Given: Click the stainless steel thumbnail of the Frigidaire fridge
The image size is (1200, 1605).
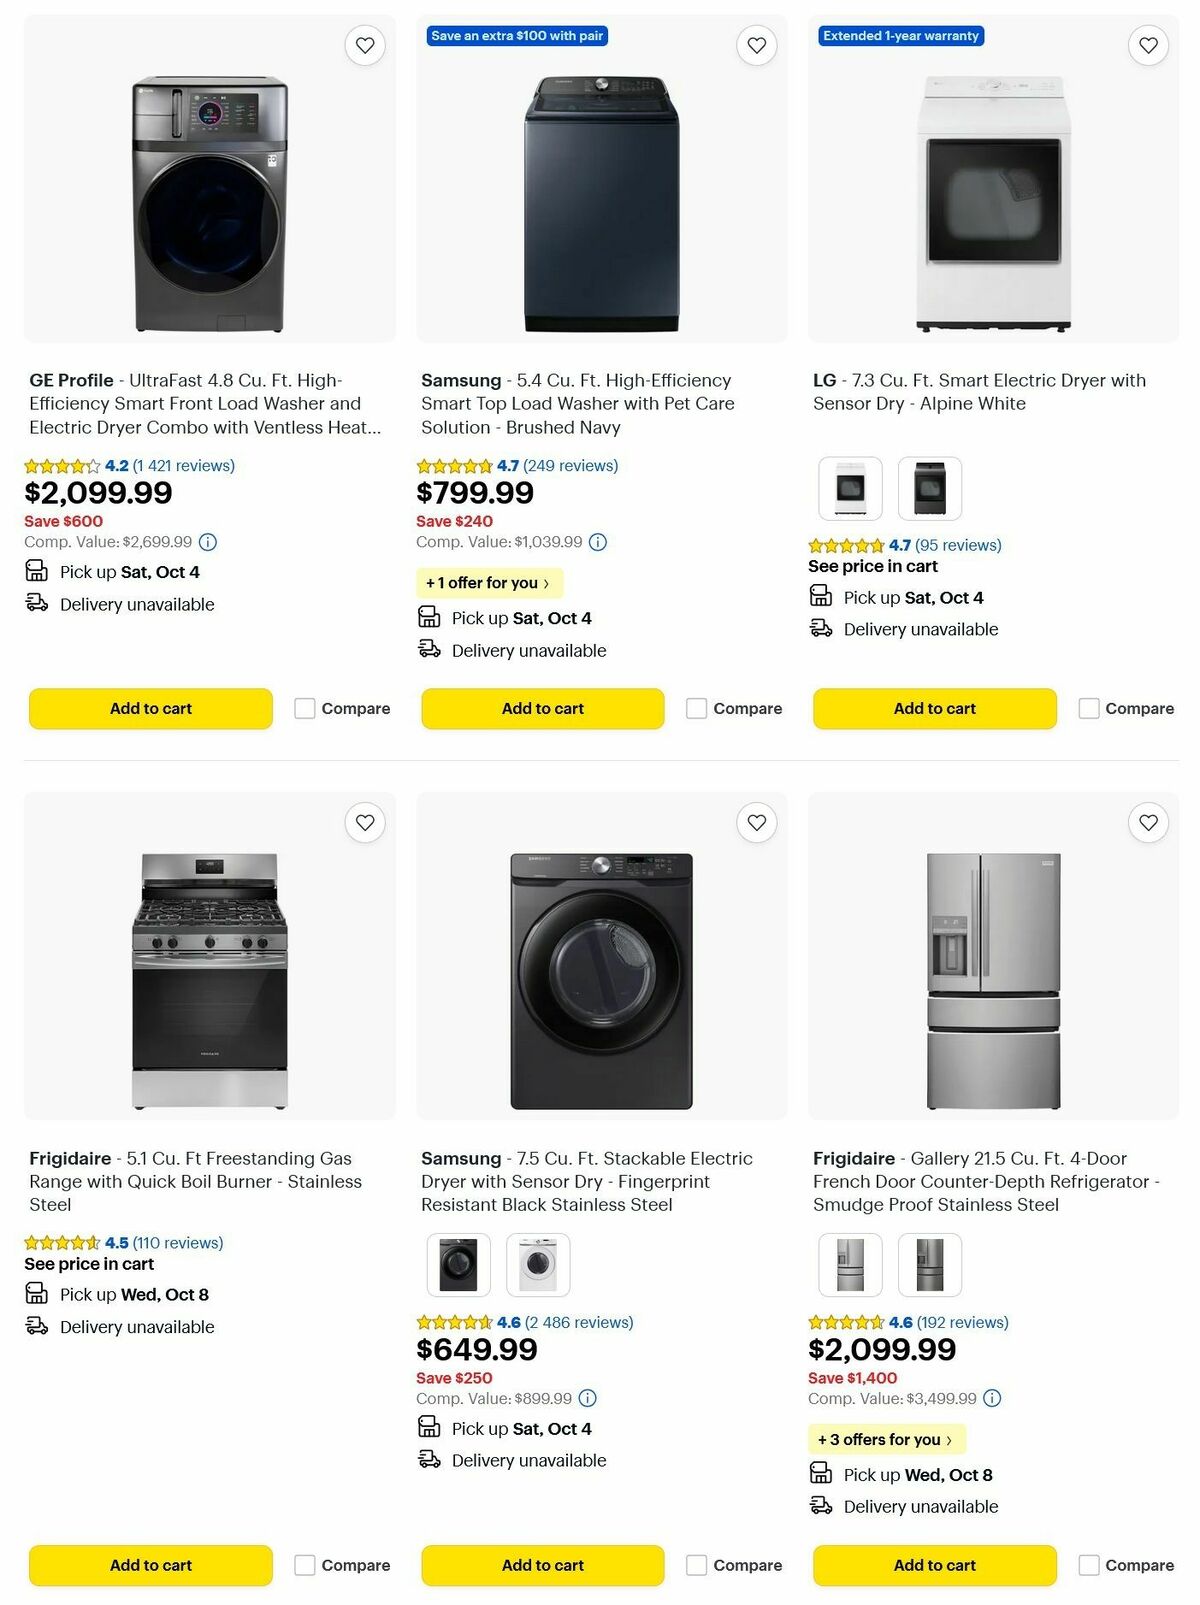Looking at the screenshot, I should click(x=850, y=1264).
